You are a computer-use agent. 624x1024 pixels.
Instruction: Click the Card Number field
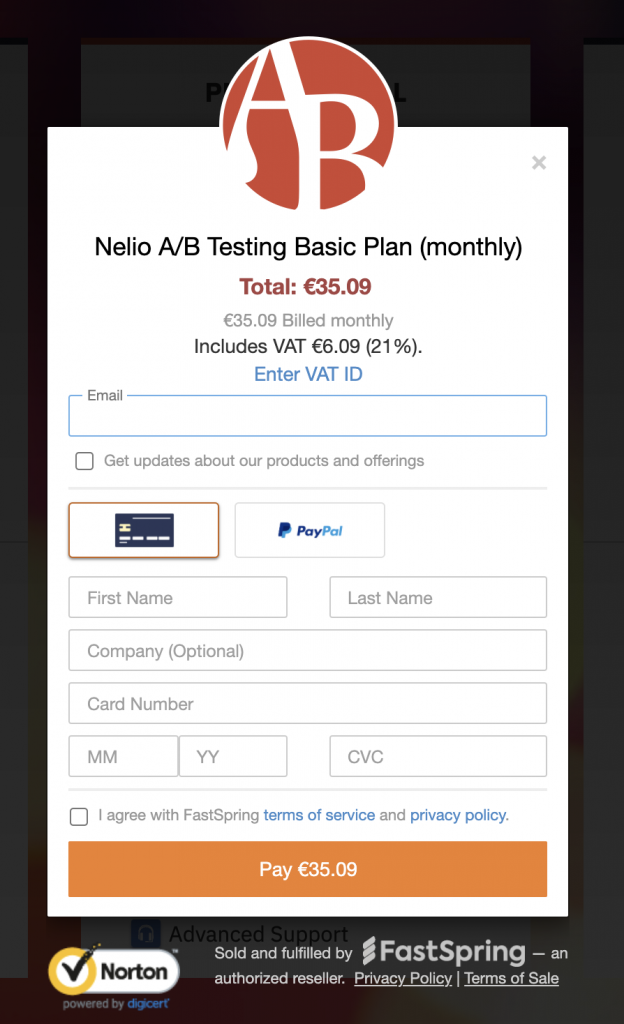coord(307,703)
